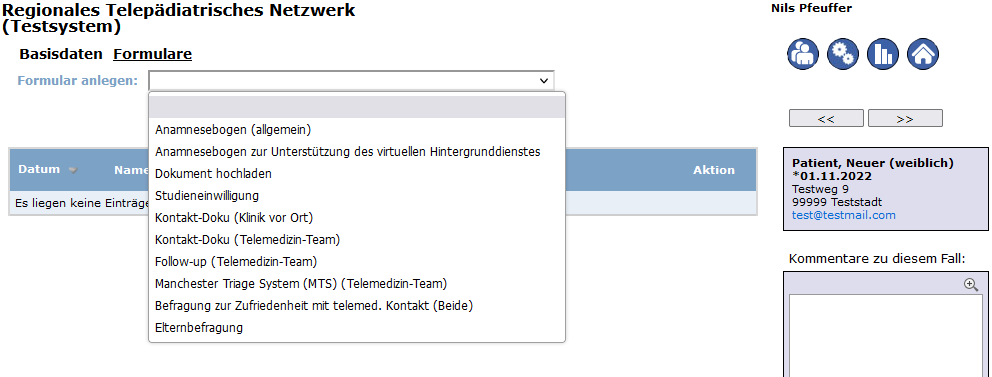
Task: Select the blank option at top of list
Action: [x=357, y=107]
